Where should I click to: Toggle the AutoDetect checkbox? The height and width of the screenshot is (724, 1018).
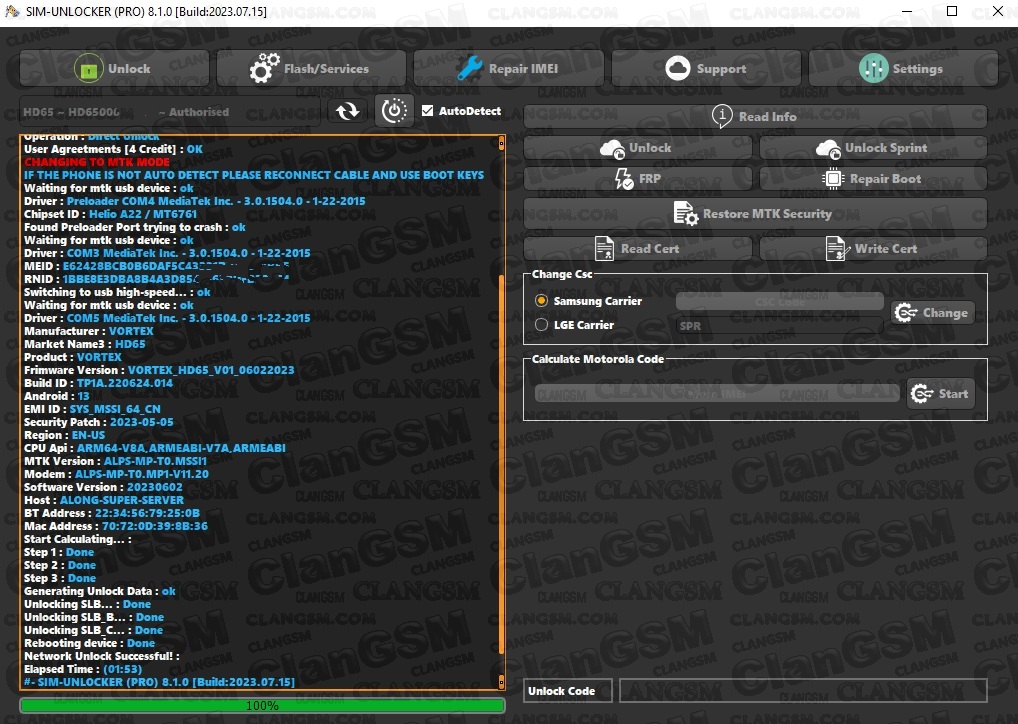427,111
